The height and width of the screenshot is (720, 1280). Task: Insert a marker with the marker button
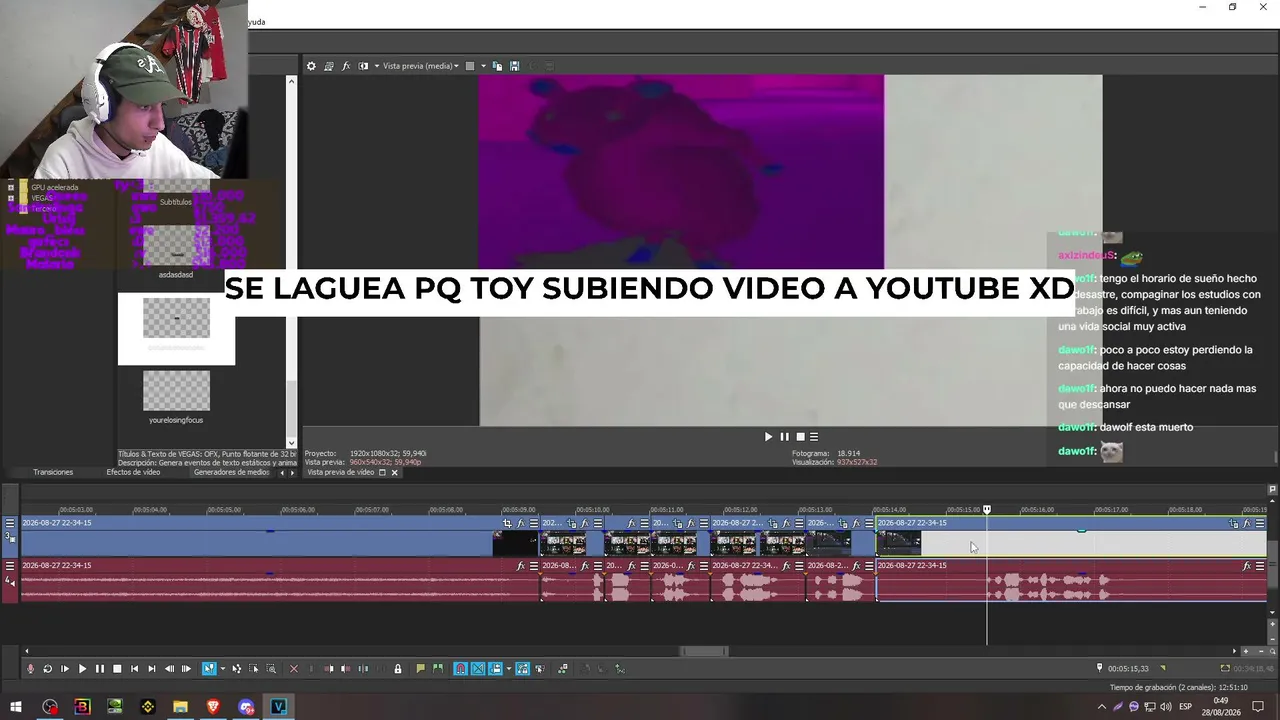click(421, 669)
